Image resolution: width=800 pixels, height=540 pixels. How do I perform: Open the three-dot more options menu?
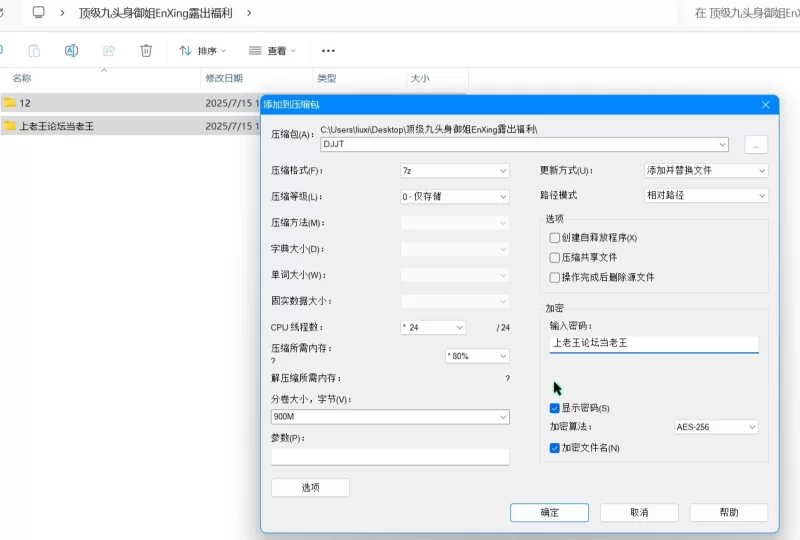328,51
